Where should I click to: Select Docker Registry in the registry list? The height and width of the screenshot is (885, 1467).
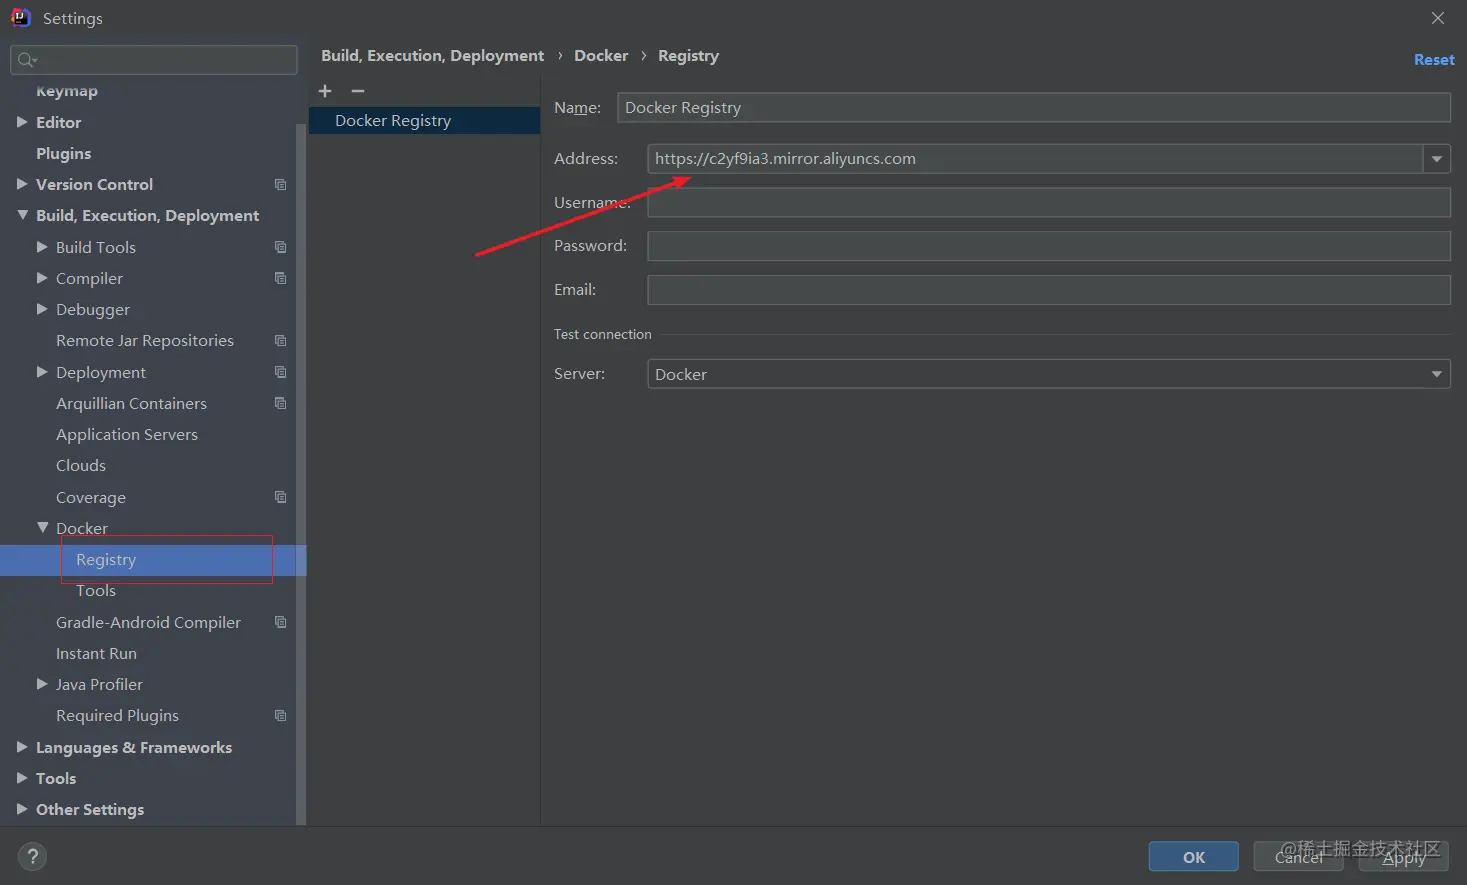pyautogui.click(x=424, y=121)
